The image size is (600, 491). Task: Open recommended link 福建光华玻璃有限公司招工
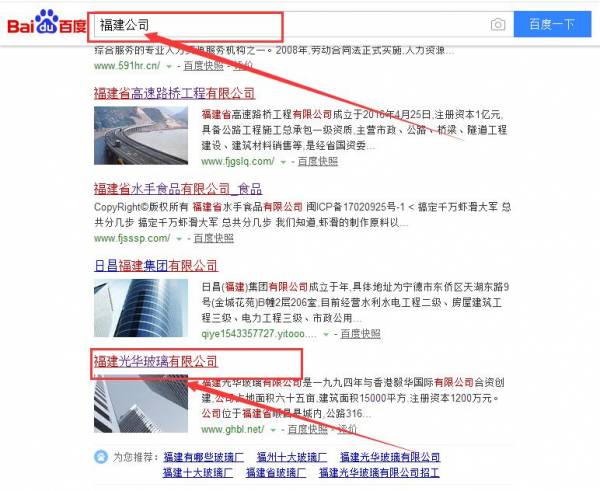tap(379, 473)
